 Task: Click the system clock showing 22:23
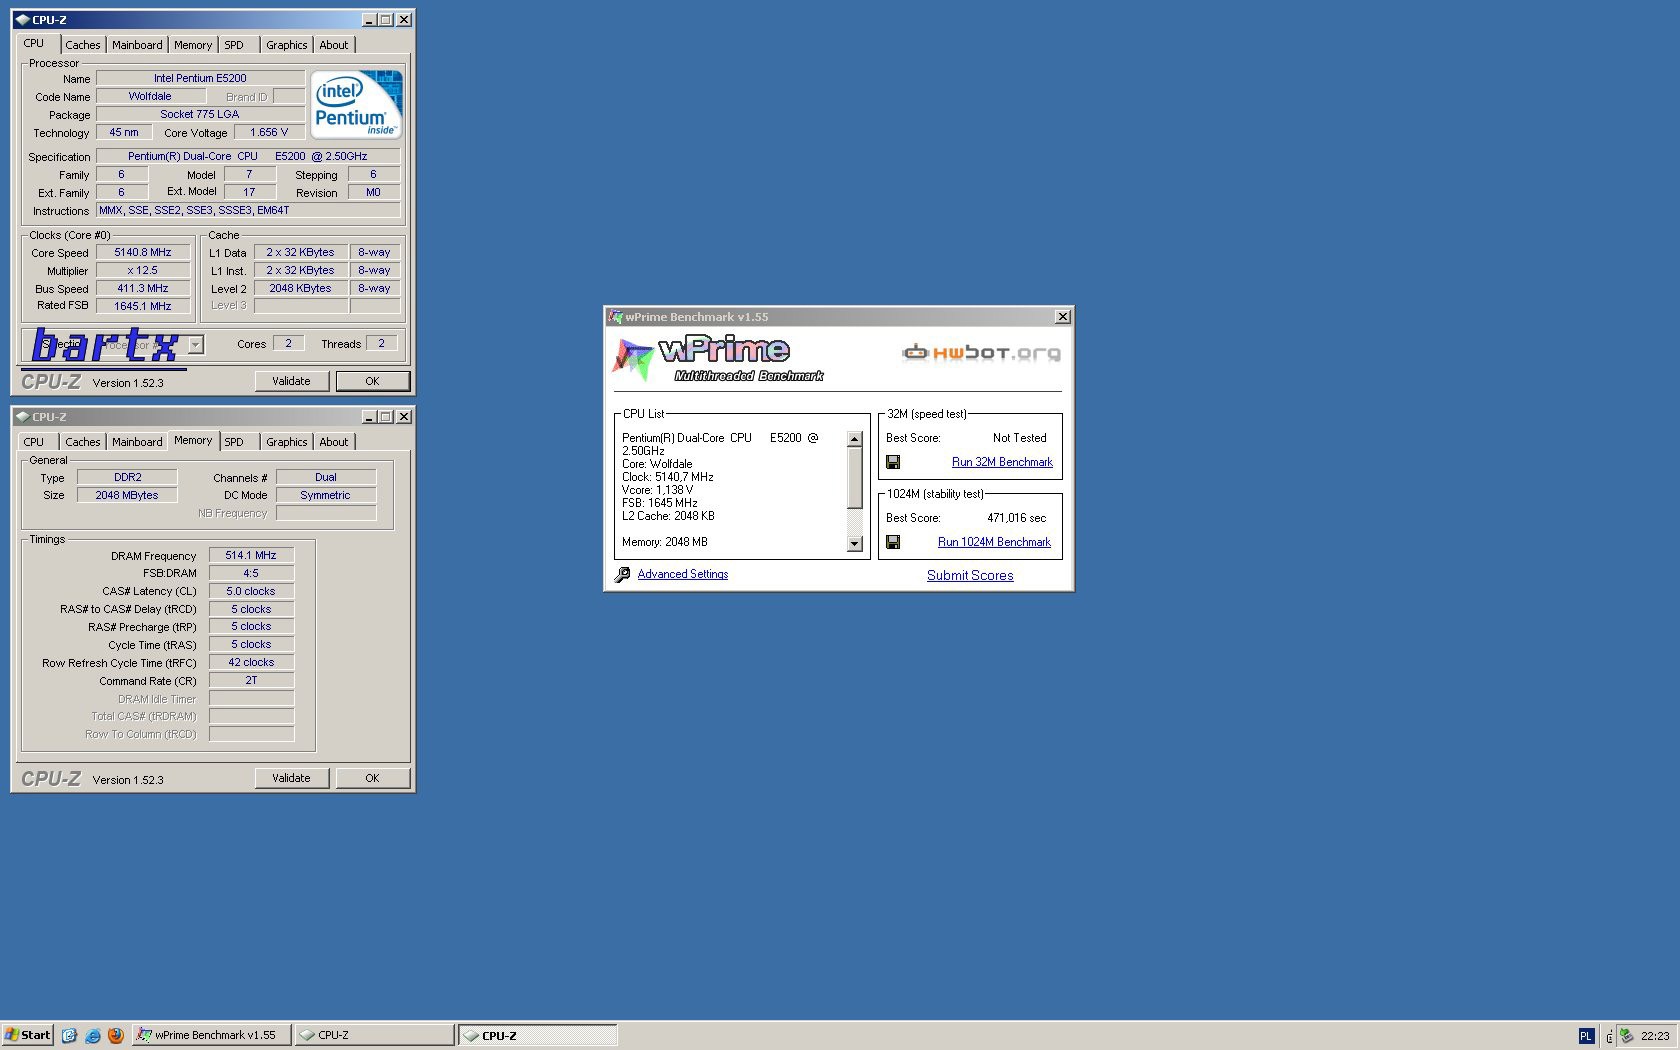point(1654,1036)
